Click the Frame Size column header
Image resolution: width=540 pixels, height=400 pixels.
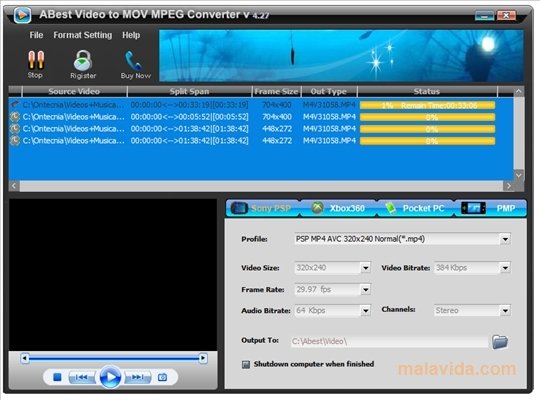coord(277,91)
